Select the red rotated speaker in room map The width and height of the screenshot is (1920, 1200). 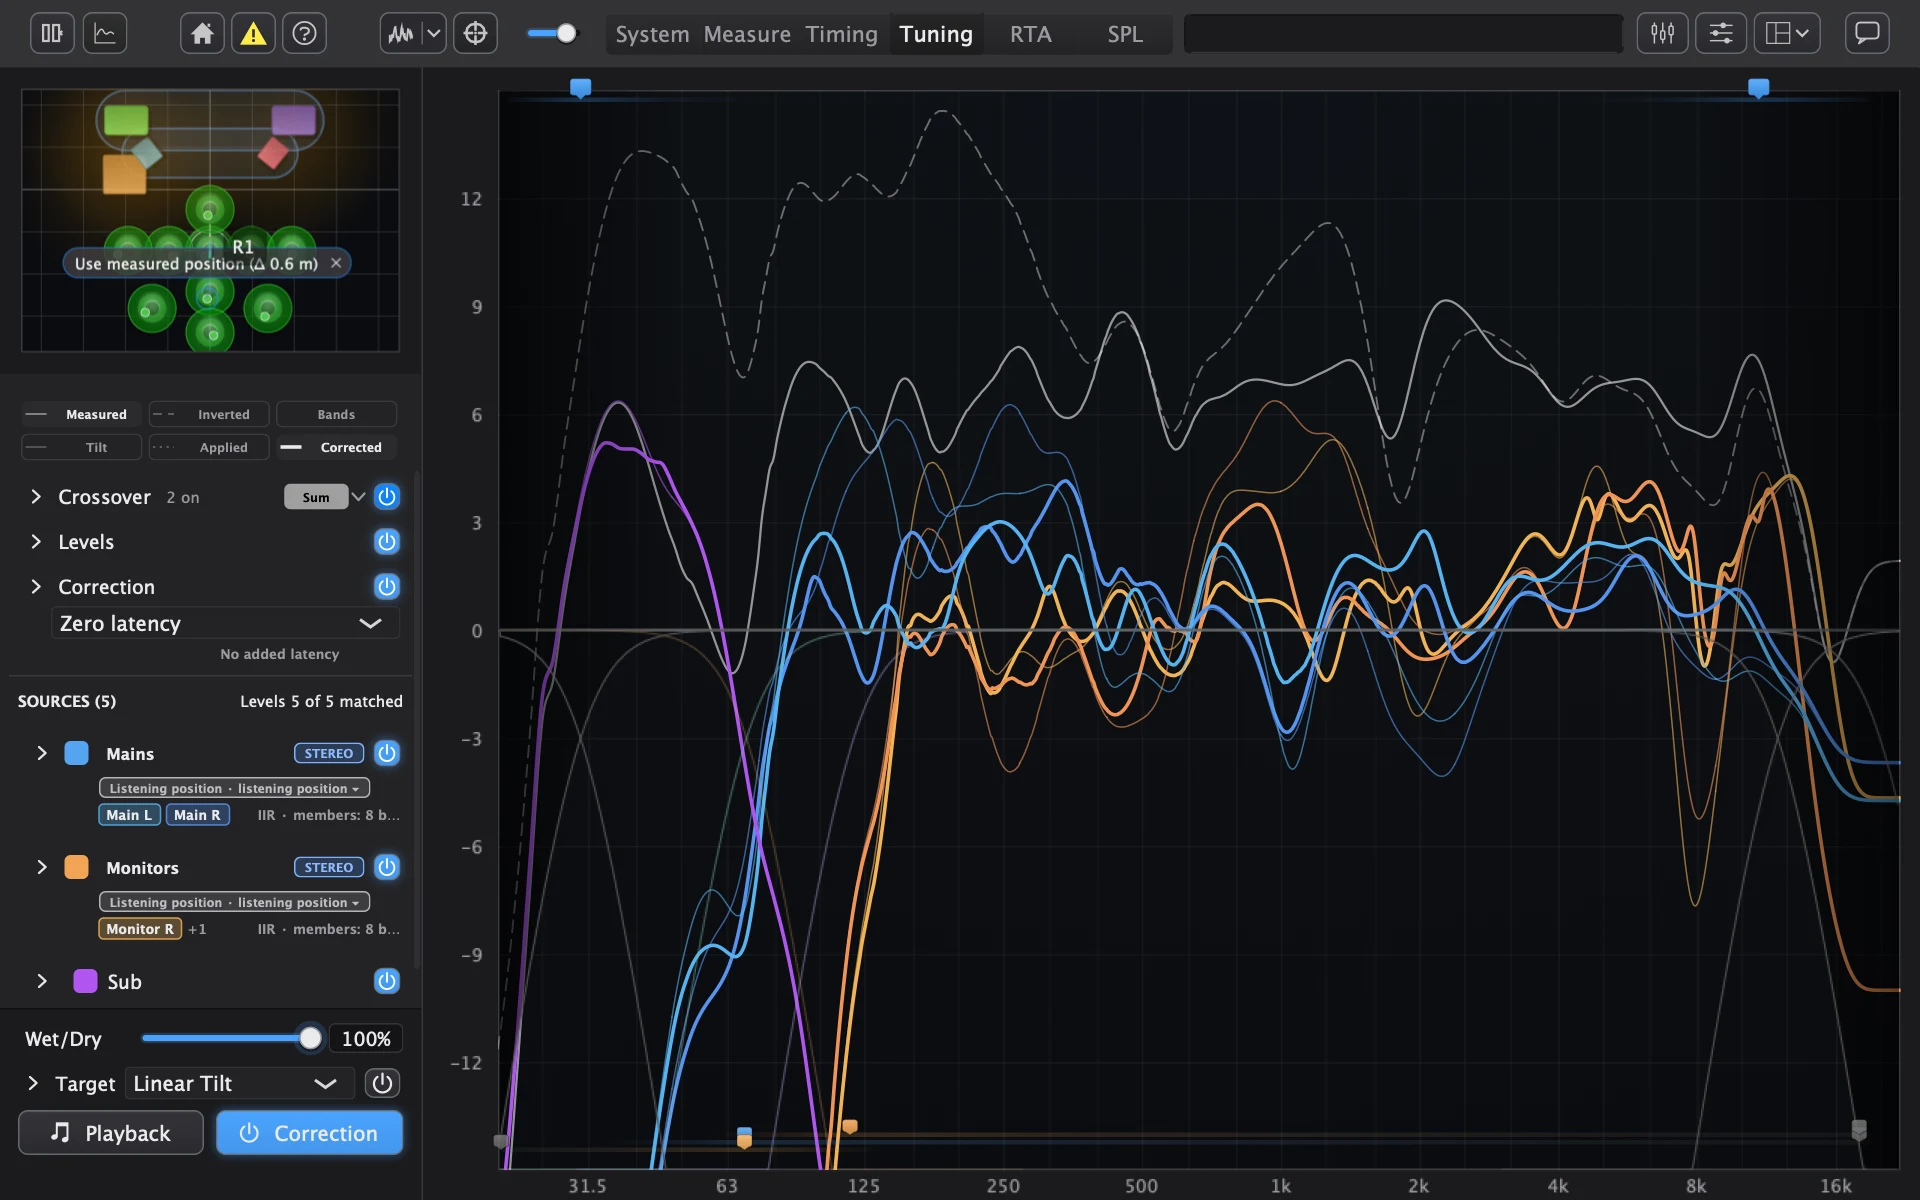tap(273, 153)
